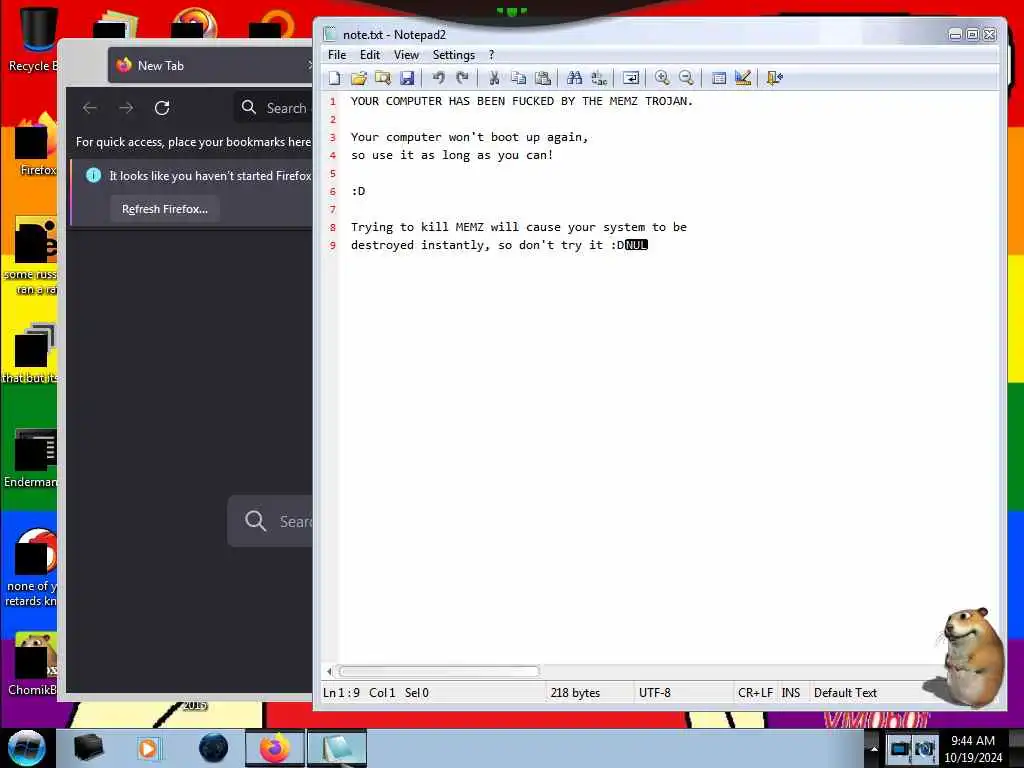Click Default Text scheme in status bar
1024x768 pixels.
(845, 693)
